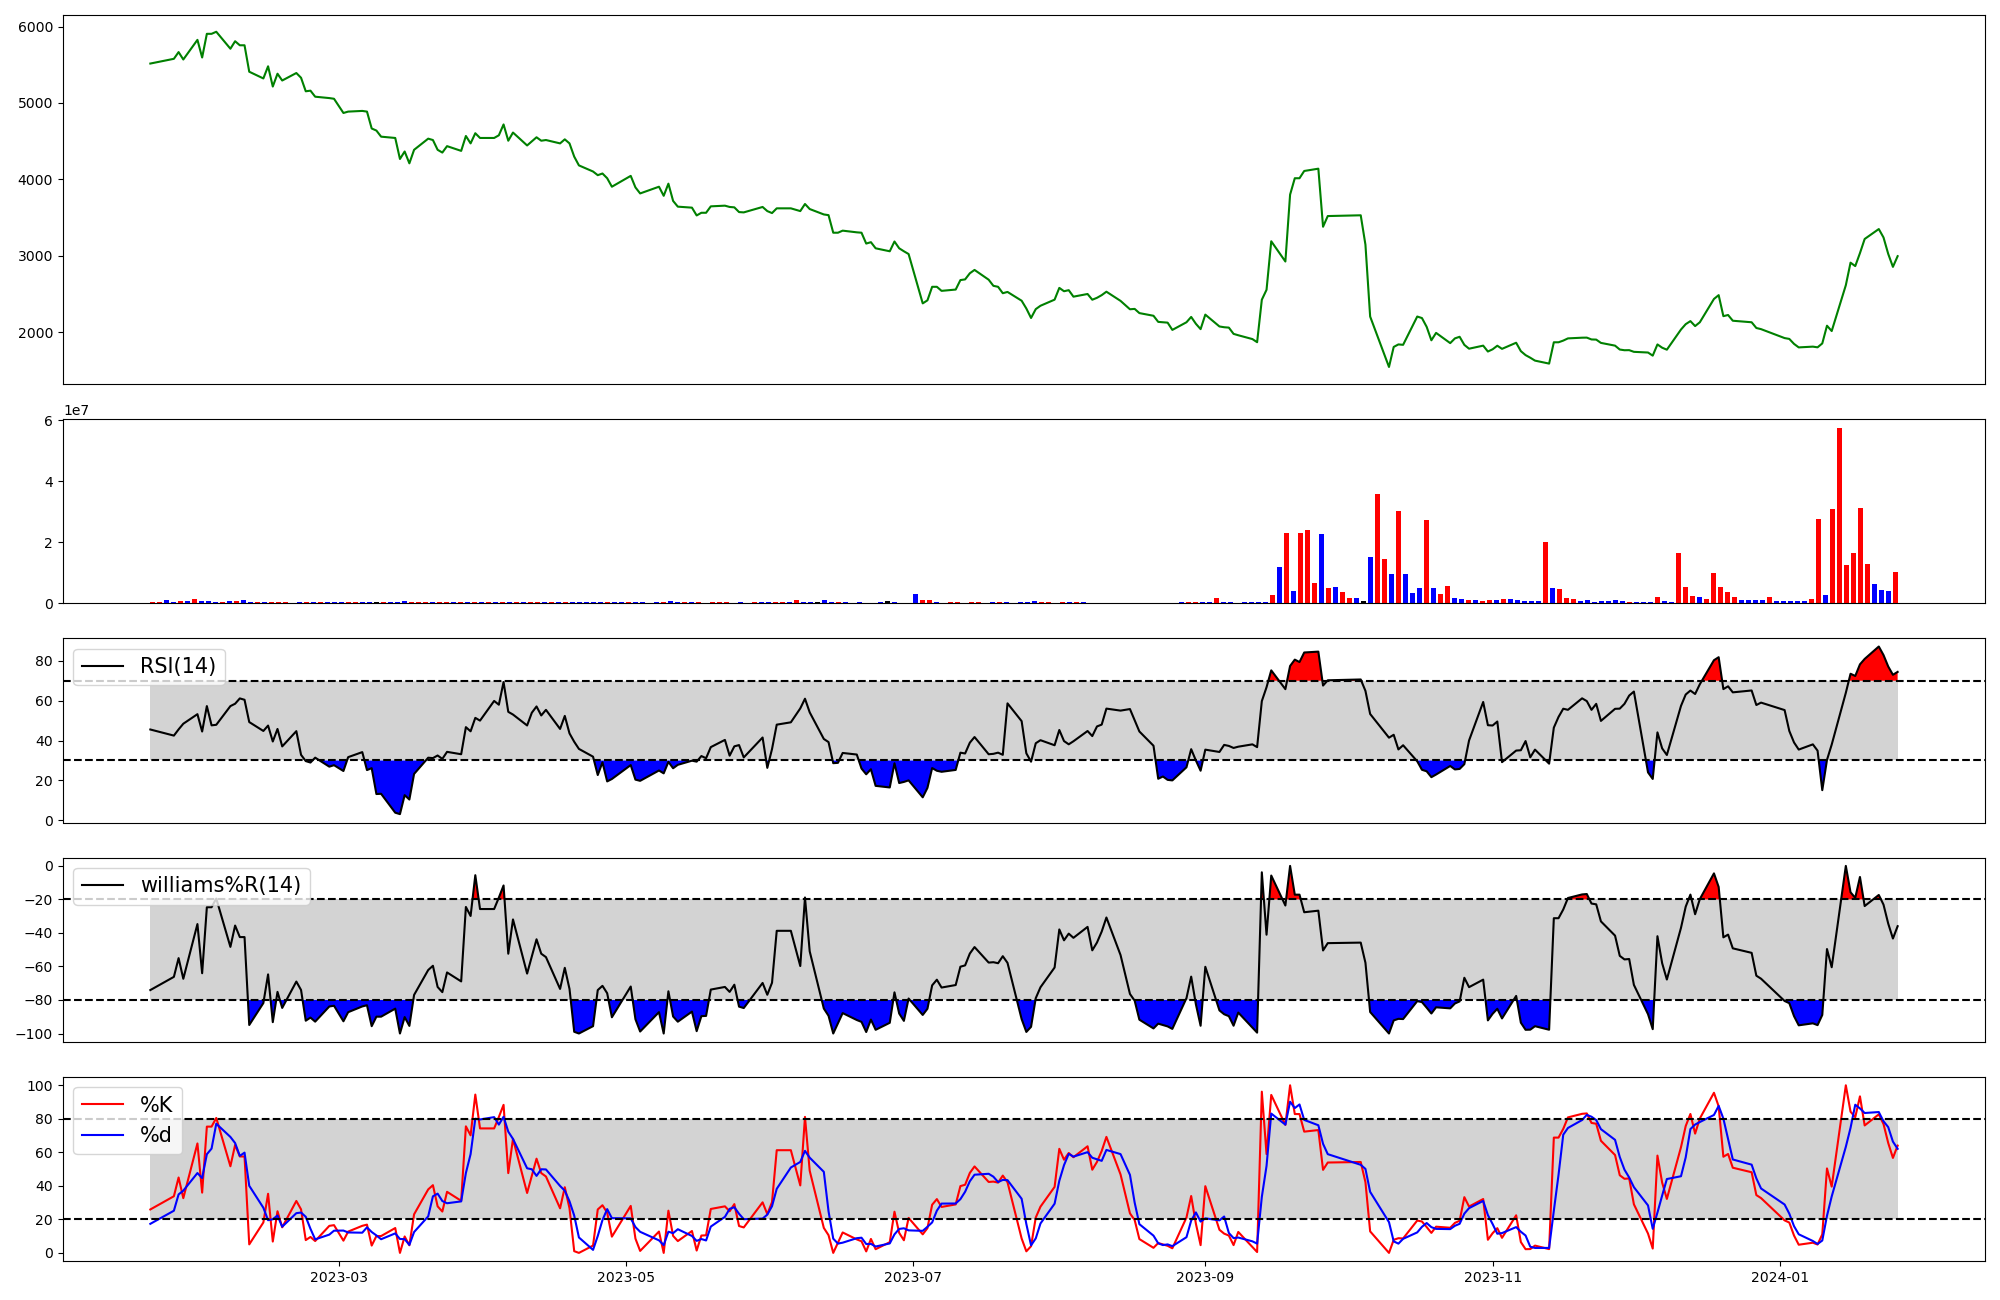Click the -100 tick on Williams %R axis
Viewport: 2000px width, 1300px height.
(x=36, y=1034)
